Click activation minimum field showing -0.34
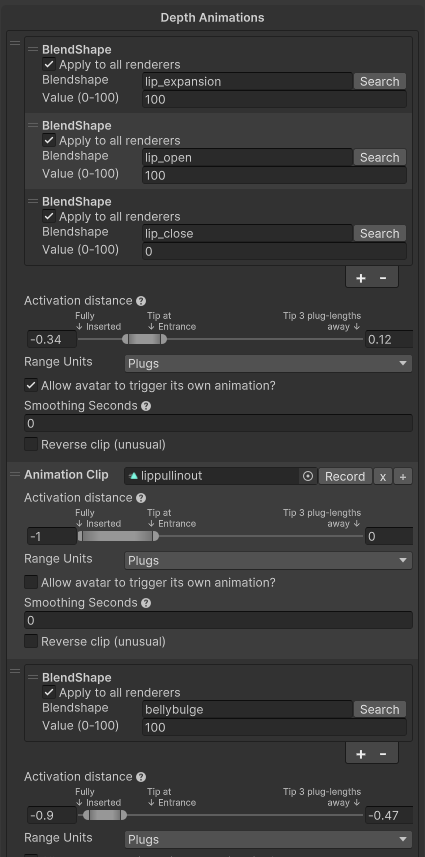Screen dimensions: 425x857 (x=52, y=339)
